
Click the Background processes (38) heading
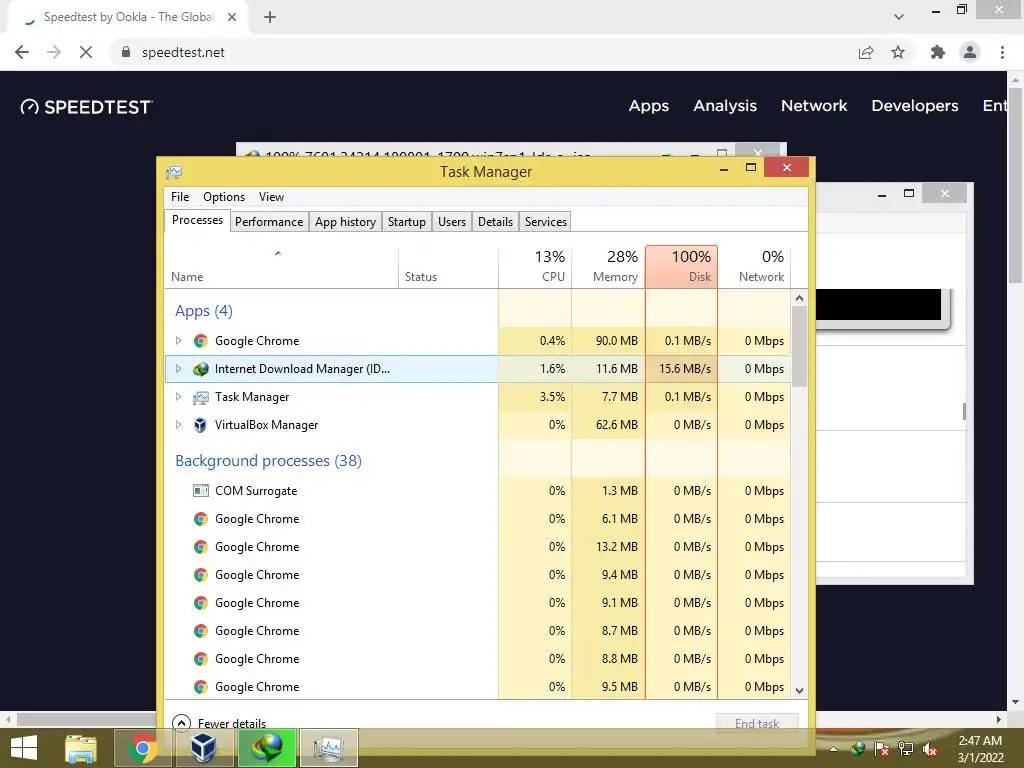[268, 461]
